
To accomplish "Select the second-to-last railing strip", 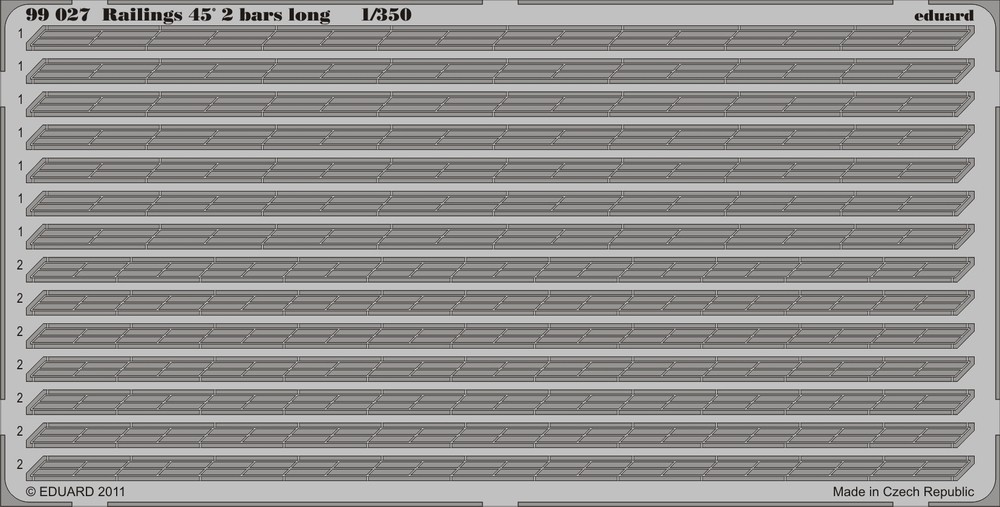I will (500, 434).
